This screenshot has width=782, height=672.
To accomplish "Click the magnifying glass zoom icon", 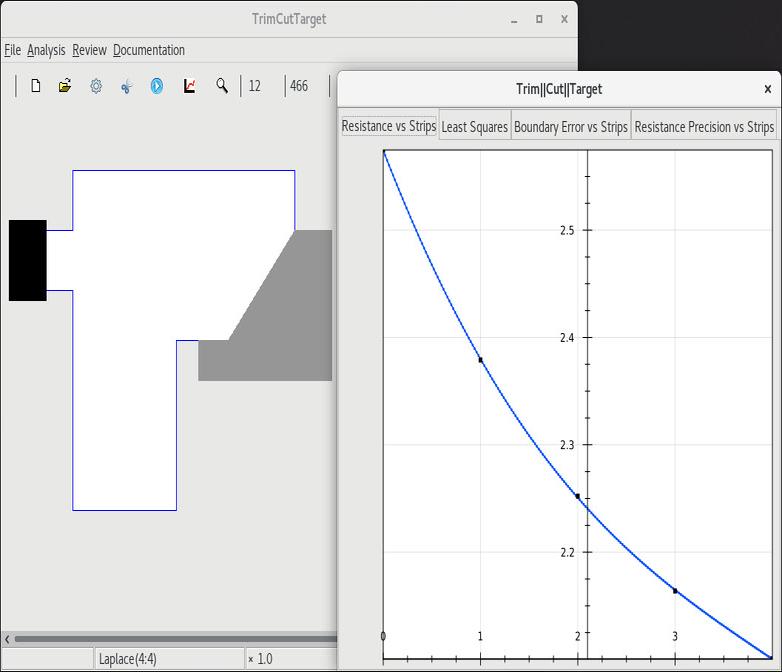I will coord(222,86).
